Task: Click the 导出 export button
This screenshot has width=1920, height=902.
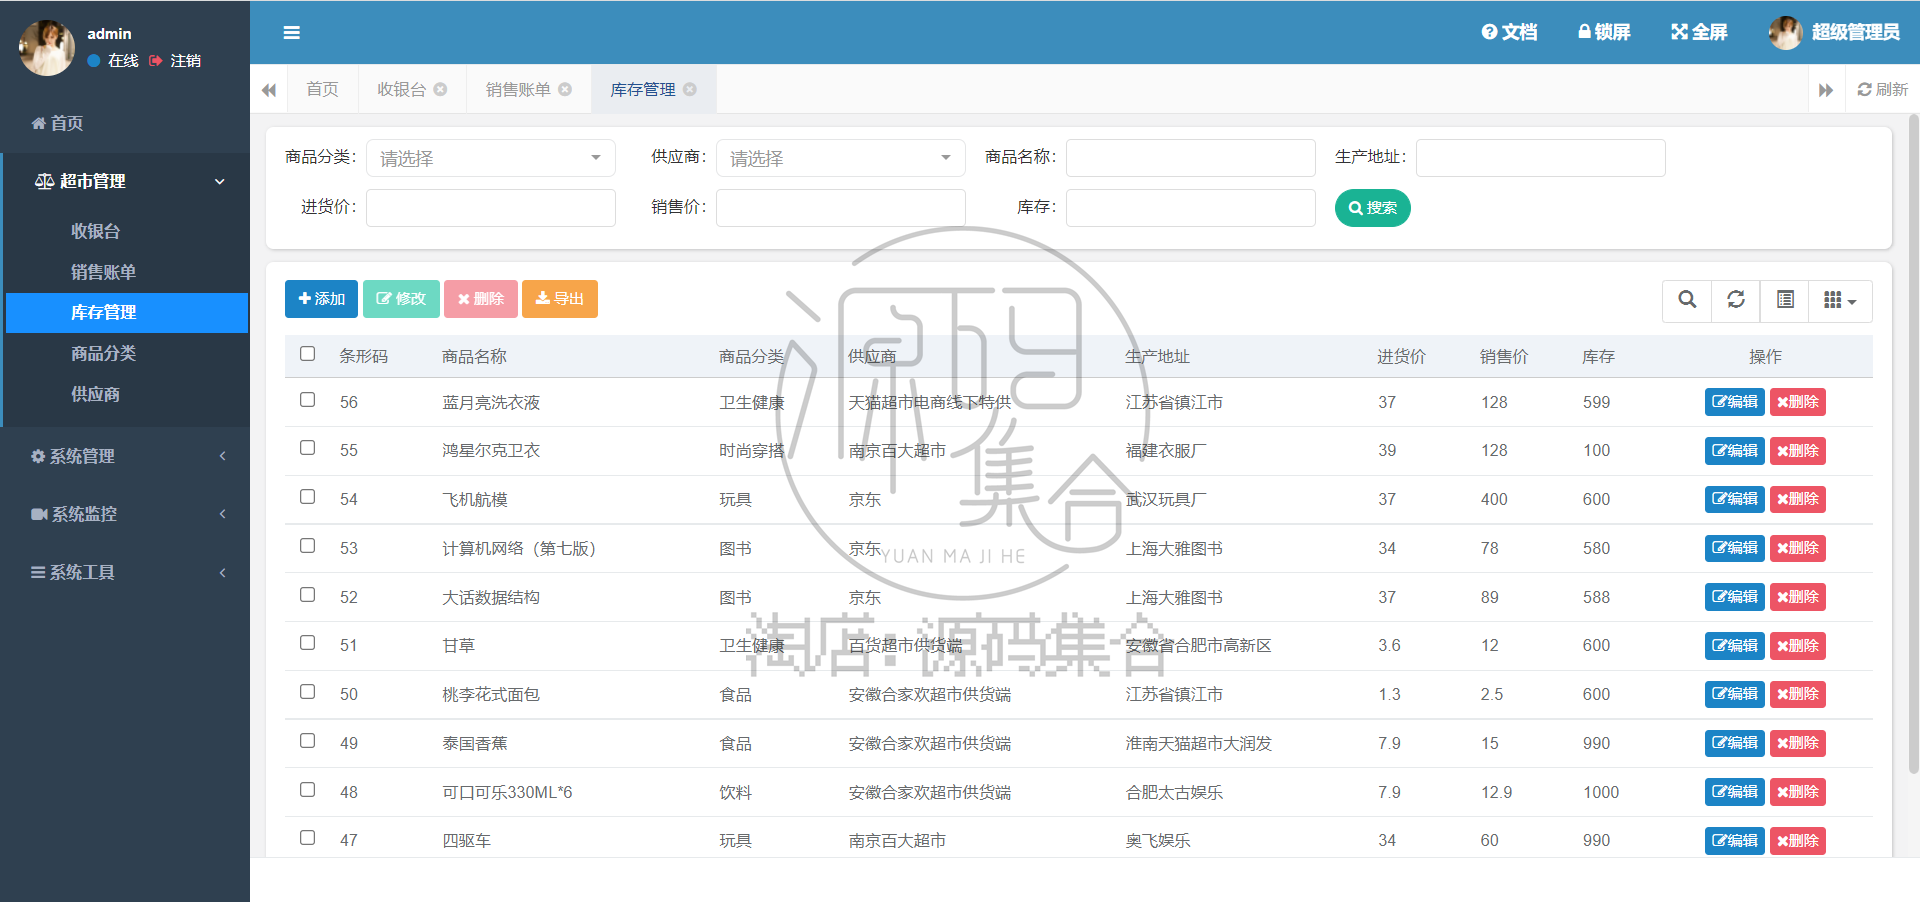Action: pos(560,299)
